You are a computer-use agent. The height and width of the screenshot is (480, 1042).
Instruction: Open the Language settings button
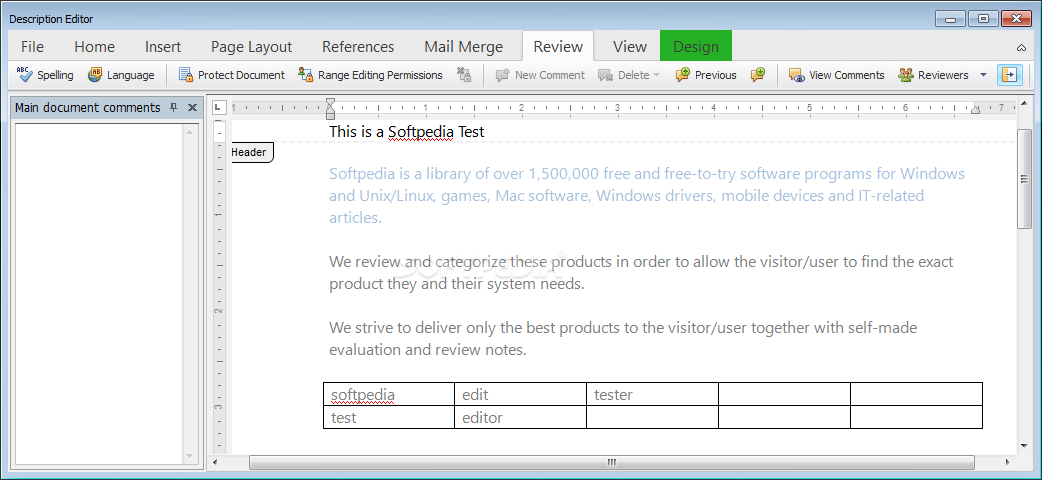coord(121,75)
